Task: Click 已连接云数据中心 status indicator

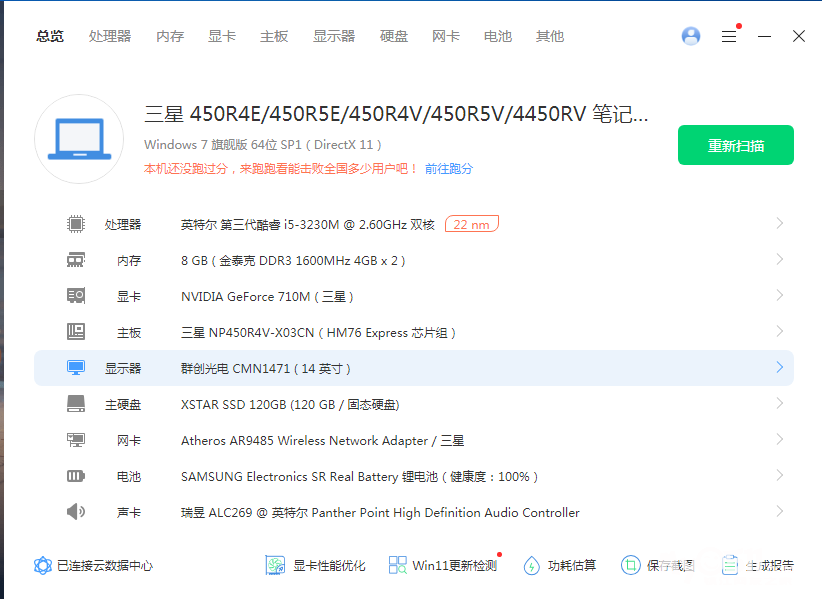Action: coord(93,565)
